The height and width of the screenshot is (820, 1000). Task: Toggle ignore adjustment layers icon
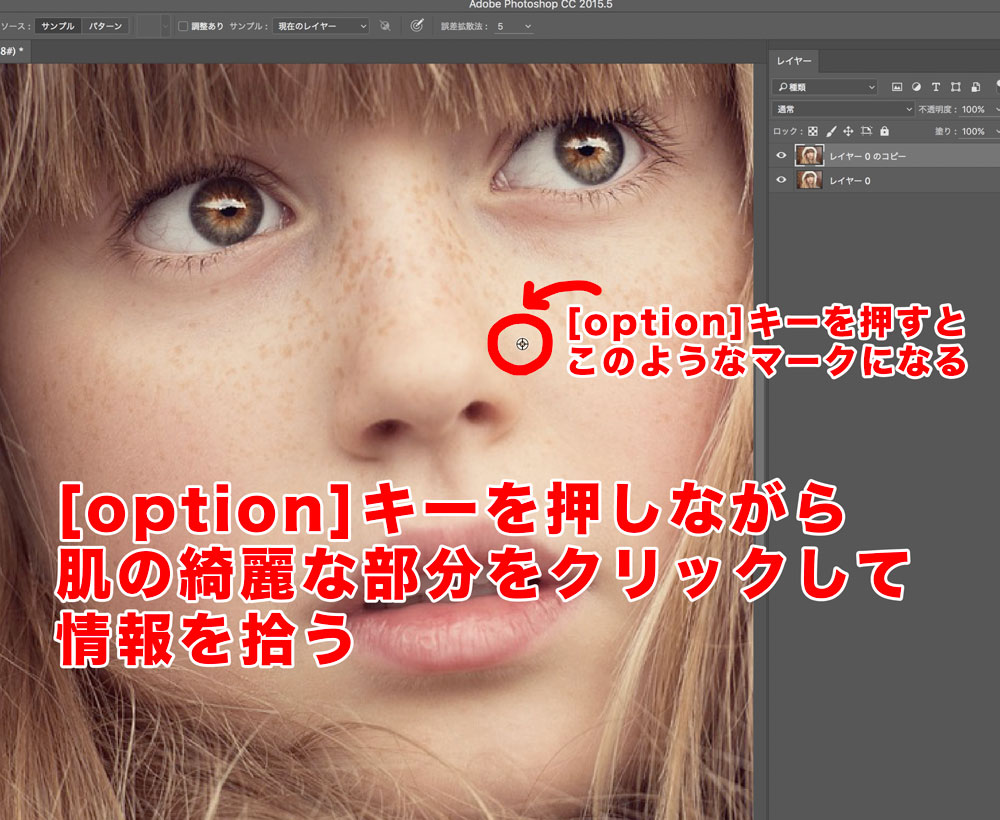click(x=385, y=26)
